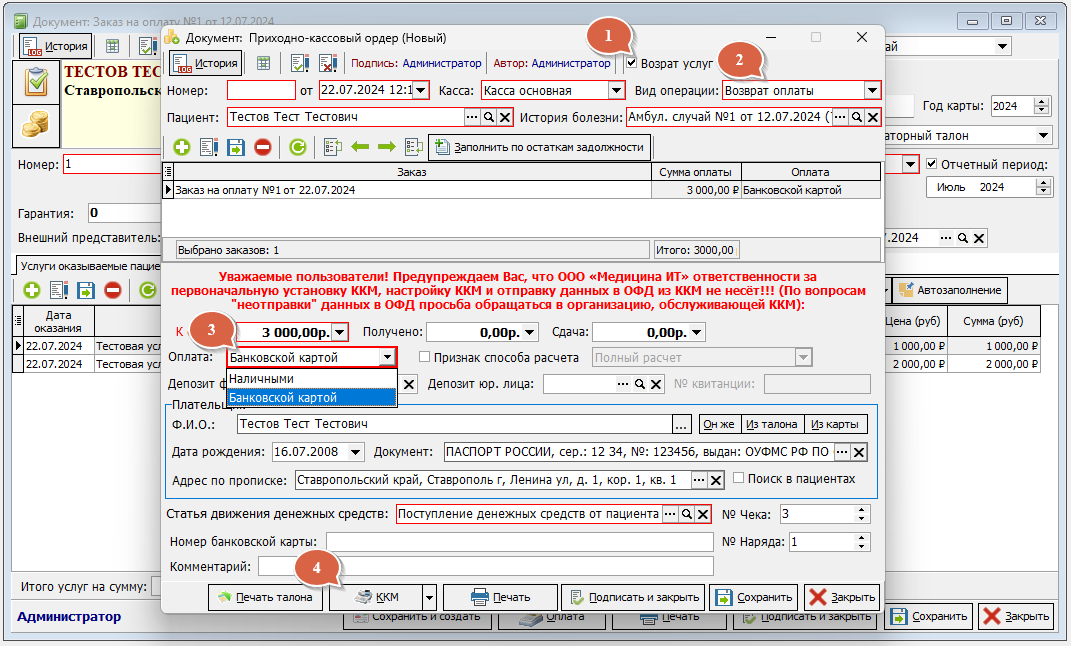The image size is (1071, 646).
Task: Increase the № Чека stepper value
Action: pyautogui.click(x=862, y=509)
